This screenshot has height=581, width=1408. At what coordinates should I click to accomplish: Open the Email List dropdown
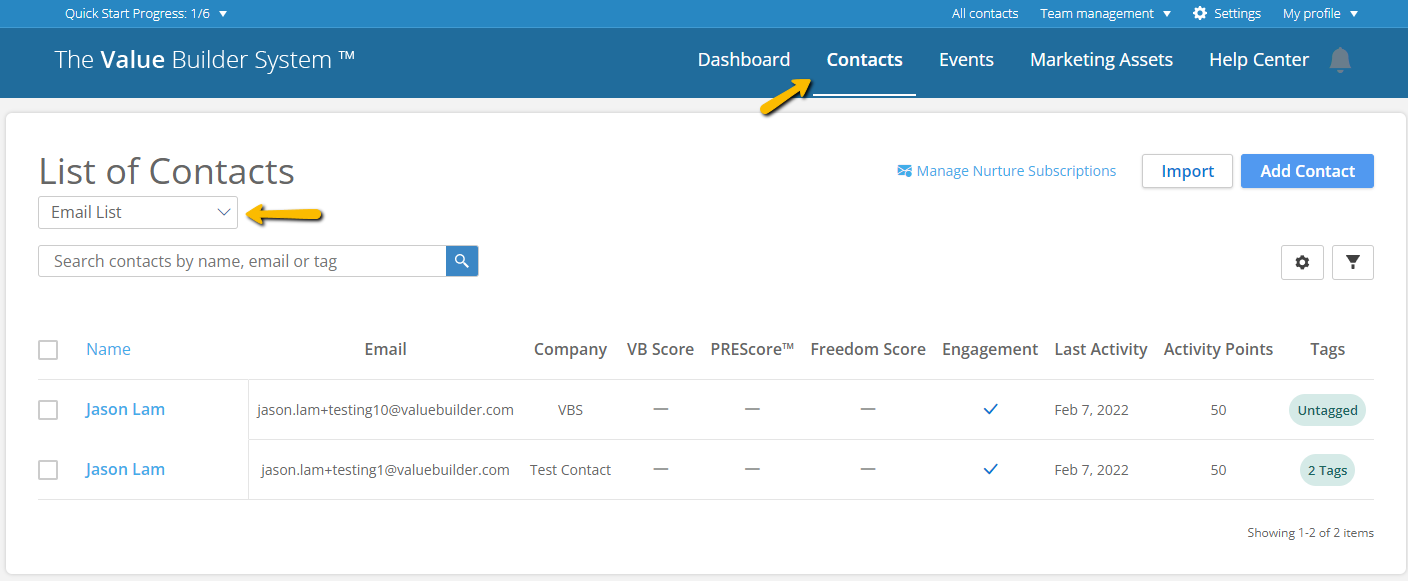point(138,212)
